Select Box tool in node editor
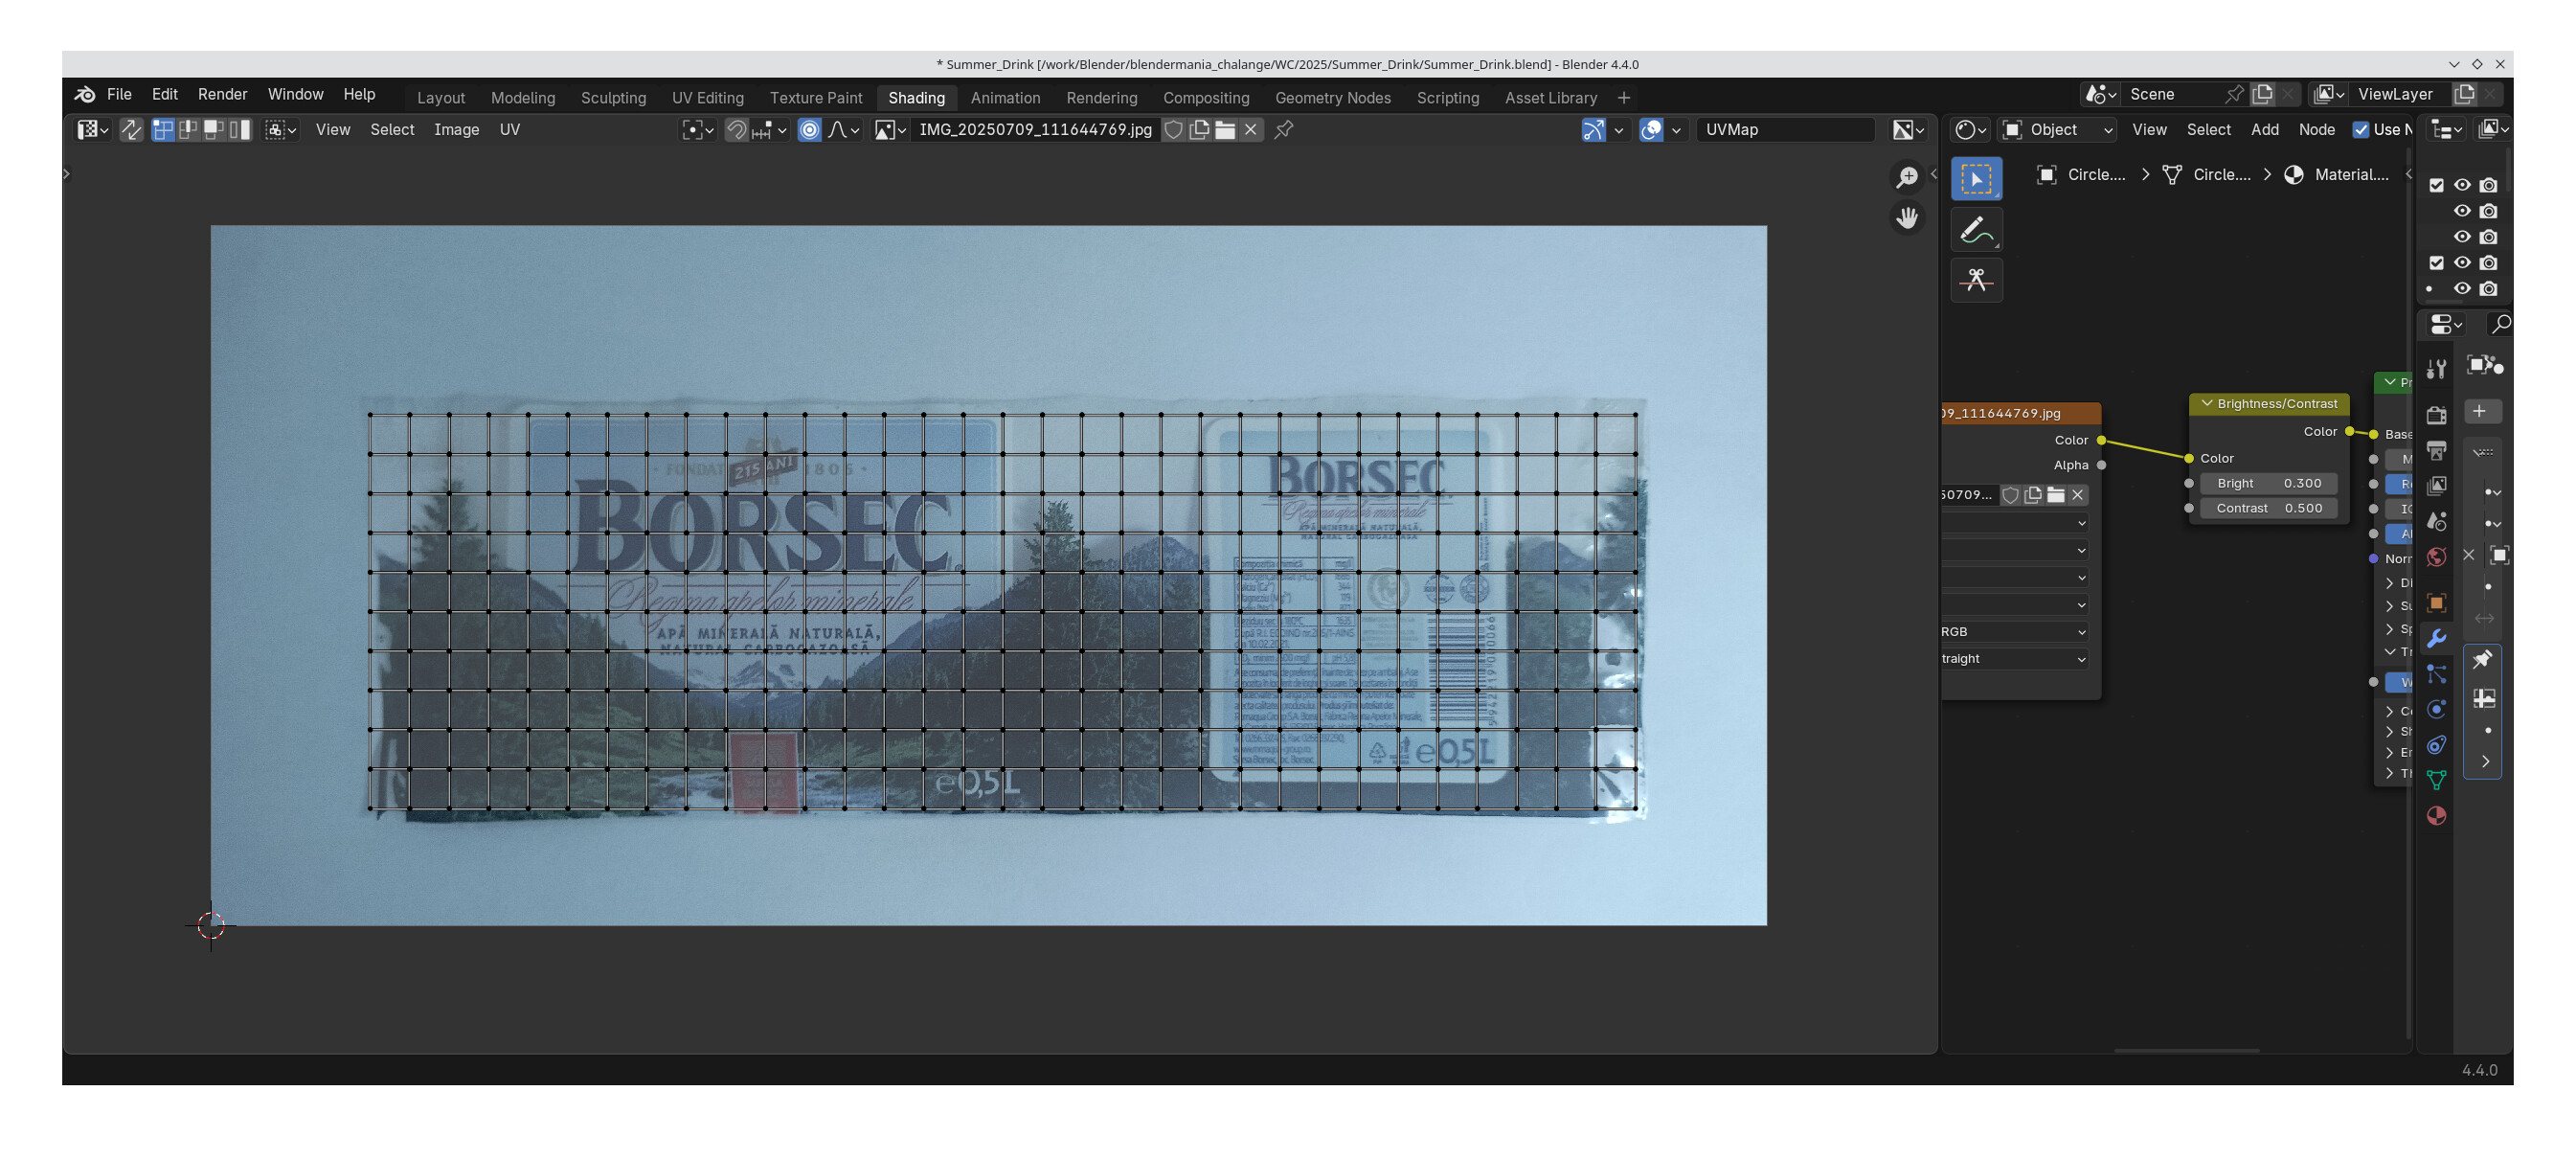Viewport: 2576px width, 1159px height. [1976, 179]
